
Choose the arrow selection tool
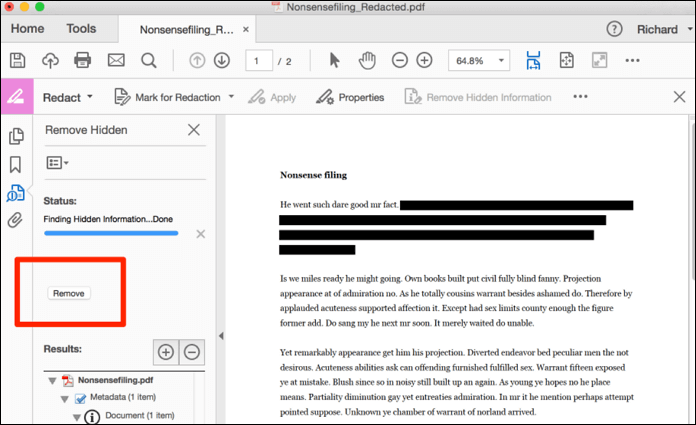(335, 60)
